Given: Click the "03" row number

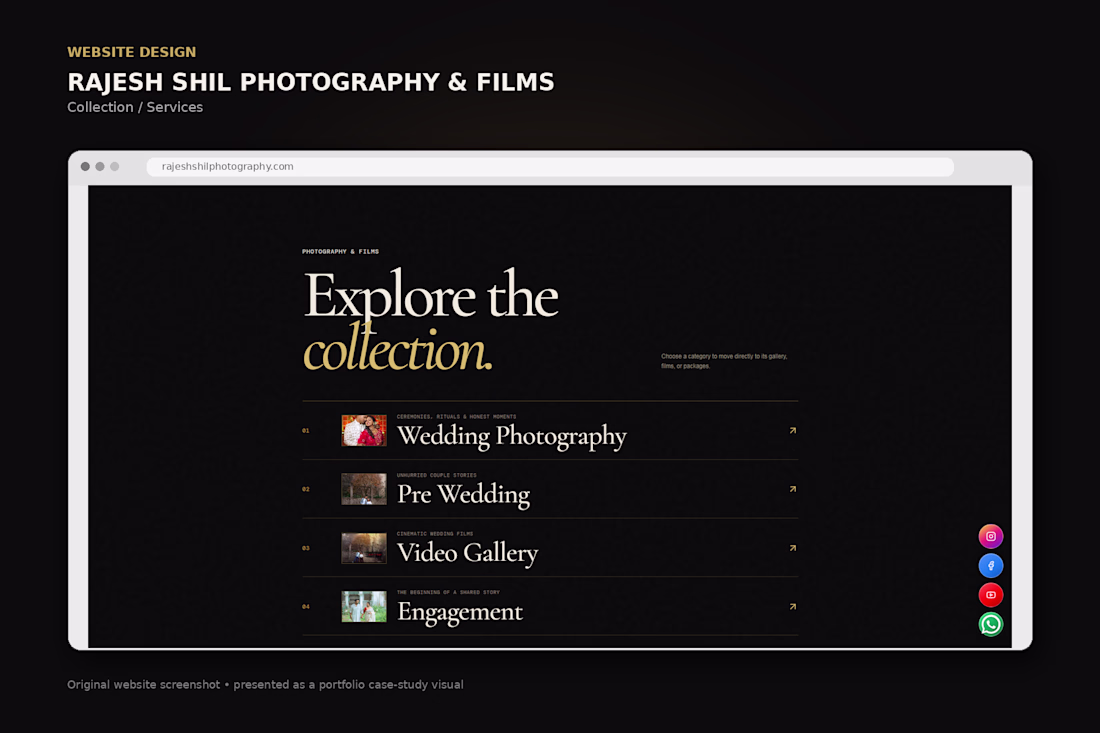Looking at the screenshot, I should [x=306, y=548].
